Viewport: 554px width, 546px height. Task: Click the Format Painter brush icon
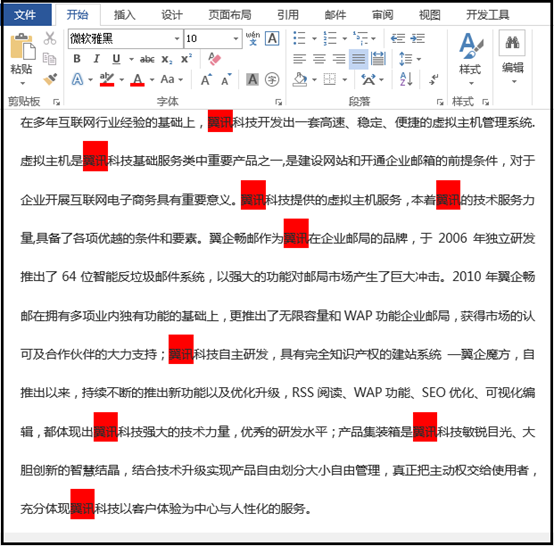click(x=50, y=79)
